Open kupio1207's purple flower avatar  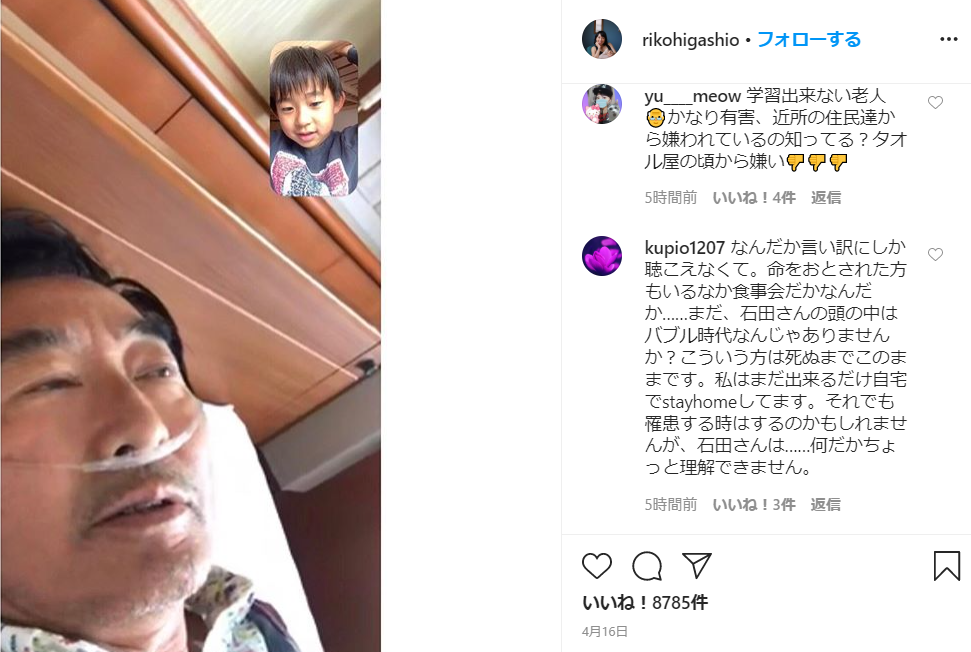[602, 256]
